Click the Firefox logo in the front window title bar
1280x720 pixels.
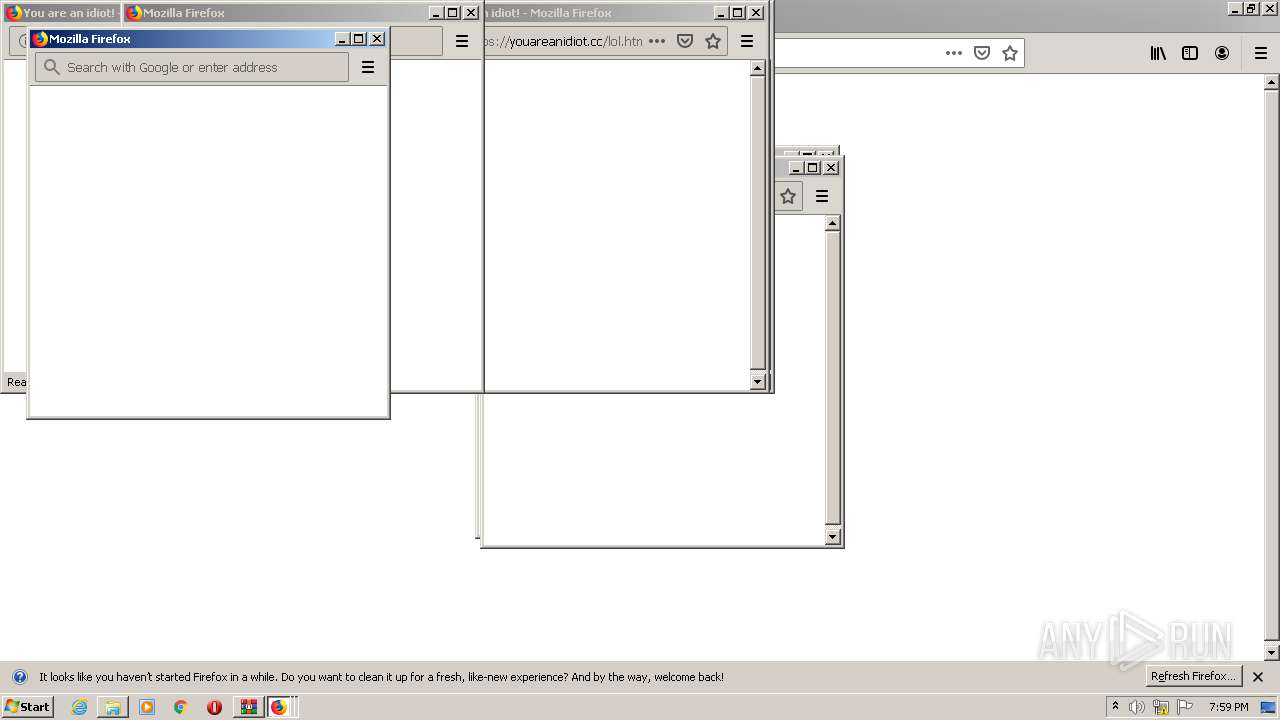point(40,39)
